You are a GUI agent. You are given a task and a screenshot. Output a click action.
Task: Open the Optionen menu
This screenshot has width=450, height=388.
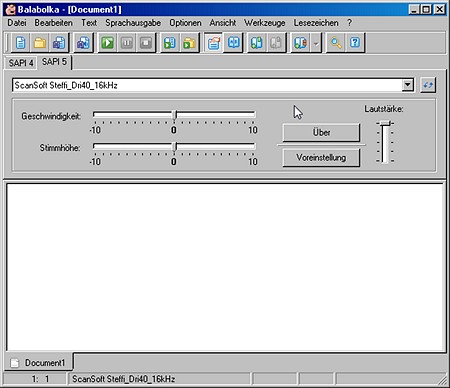pyautogui.click(x=185, y=23)
